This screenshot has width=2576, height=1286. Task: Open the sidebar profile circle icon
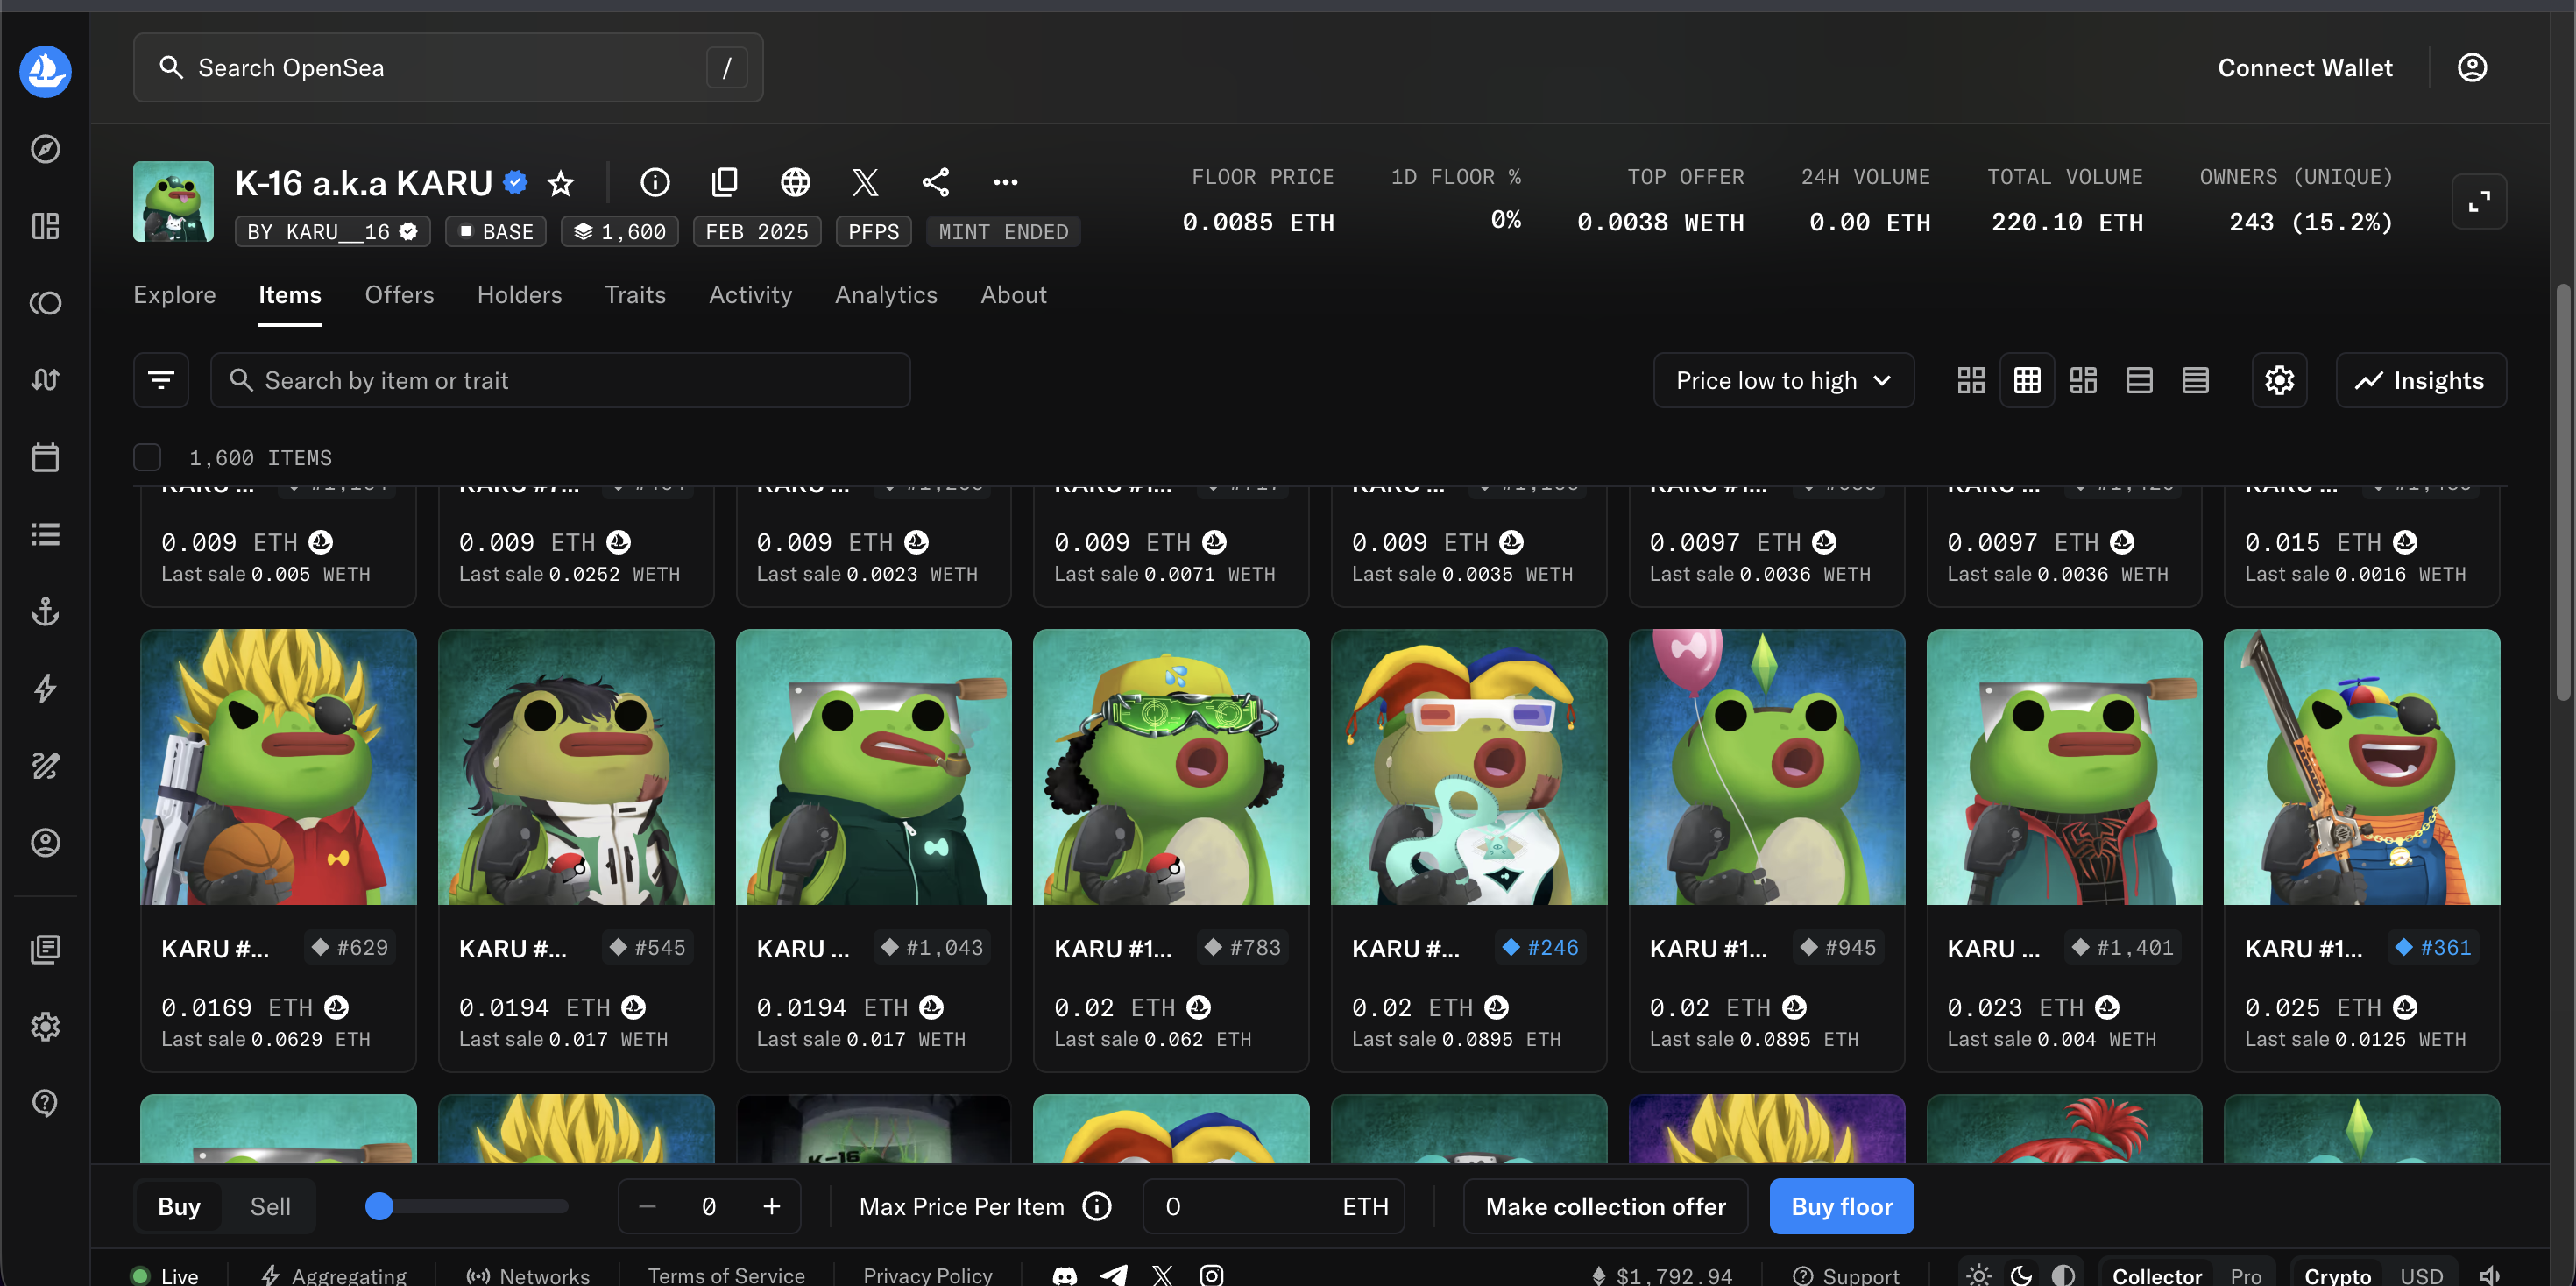(45, 842)
